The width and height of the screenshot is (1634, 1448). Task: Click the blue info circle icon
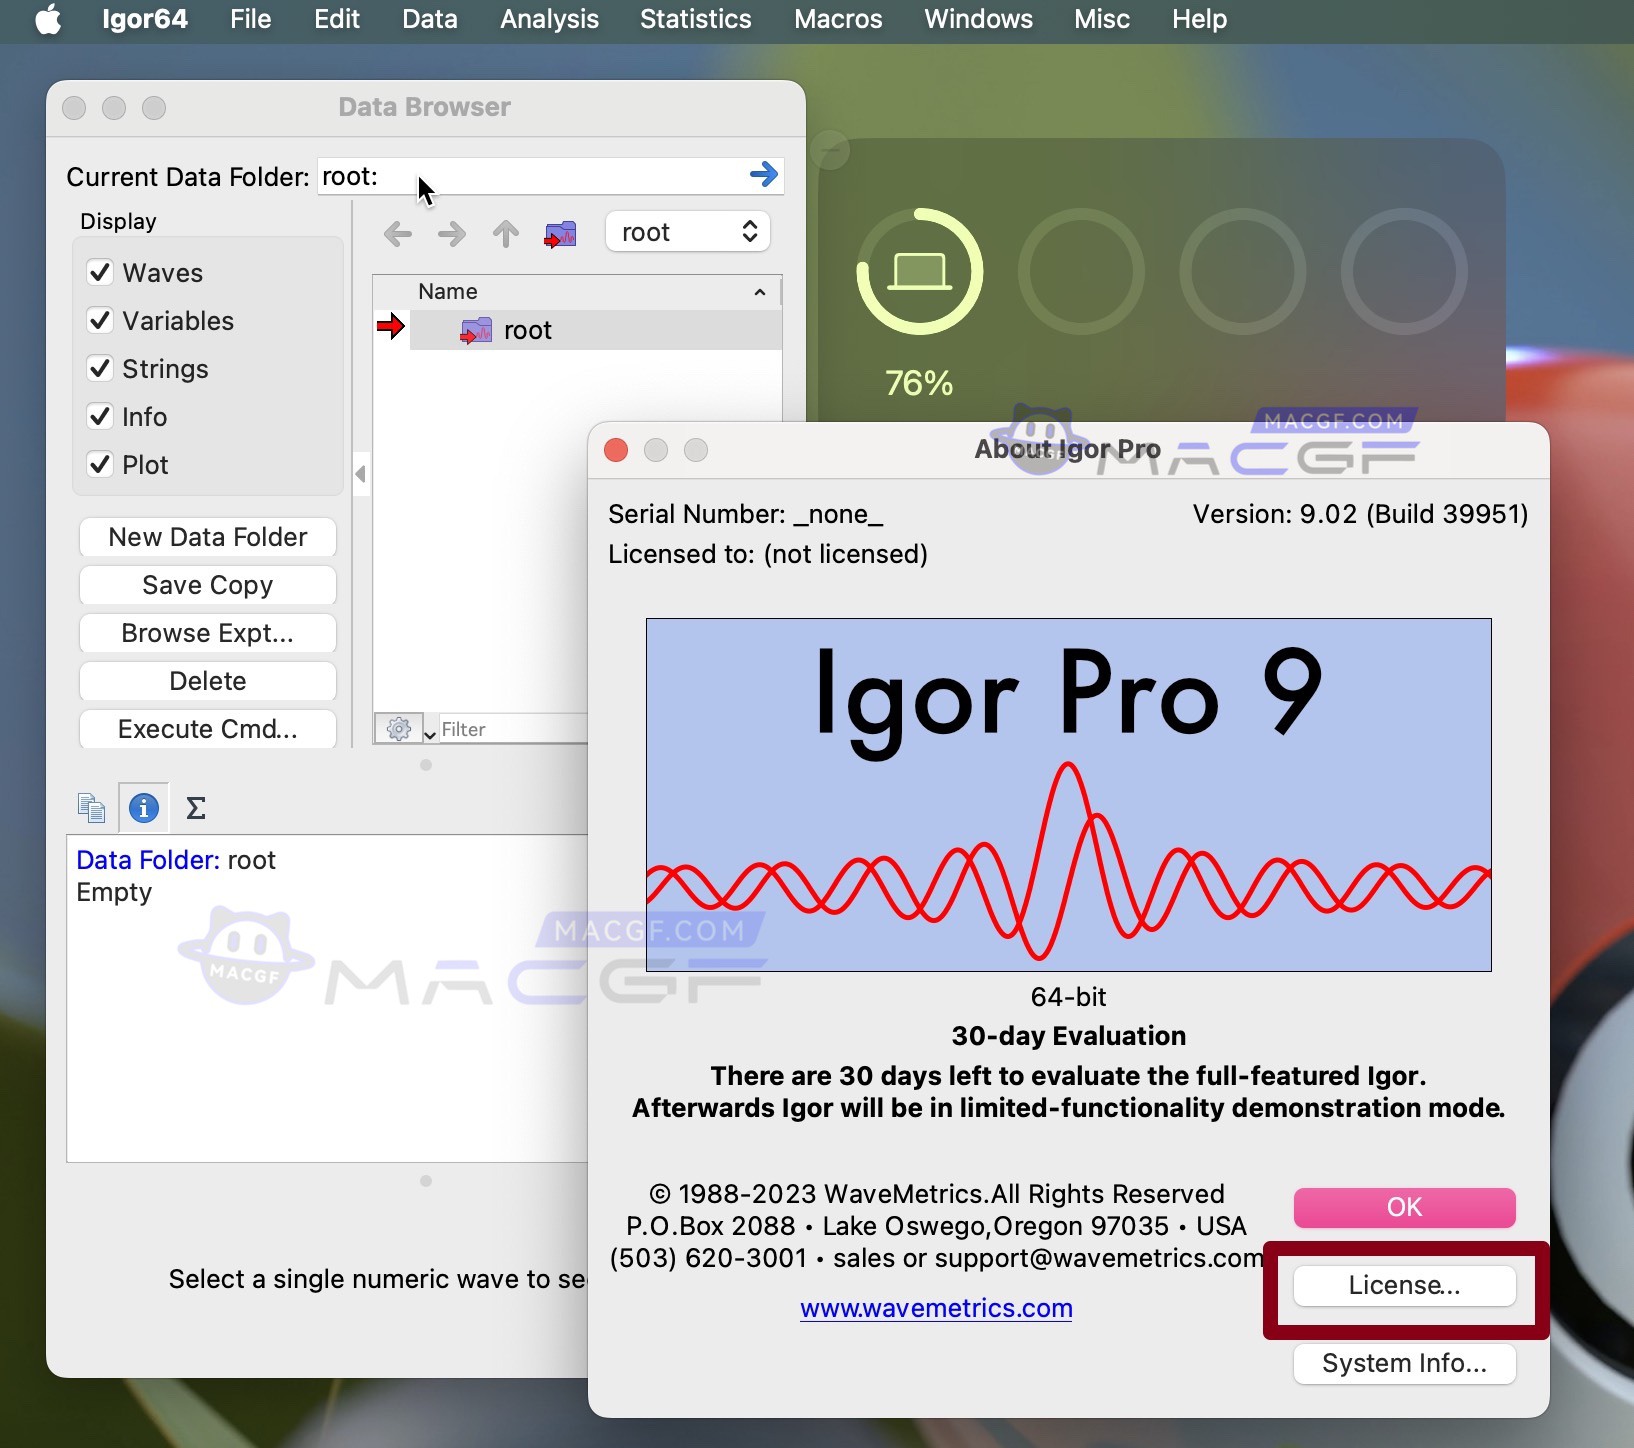(144, 807)
